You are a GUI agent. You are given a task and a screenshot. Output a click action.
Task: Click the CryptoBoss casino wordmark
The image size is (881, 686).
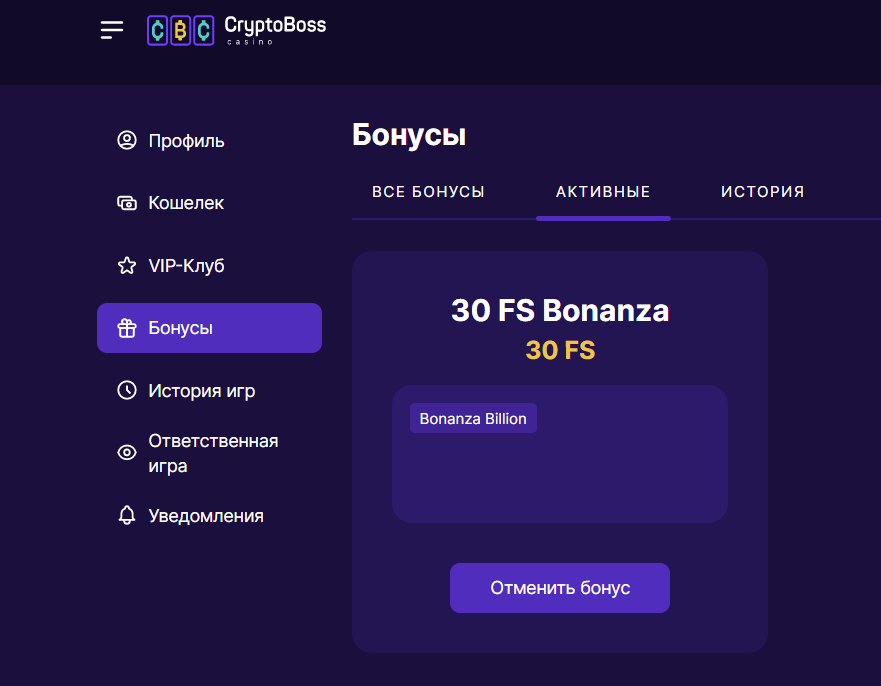[x=275, y=30]
